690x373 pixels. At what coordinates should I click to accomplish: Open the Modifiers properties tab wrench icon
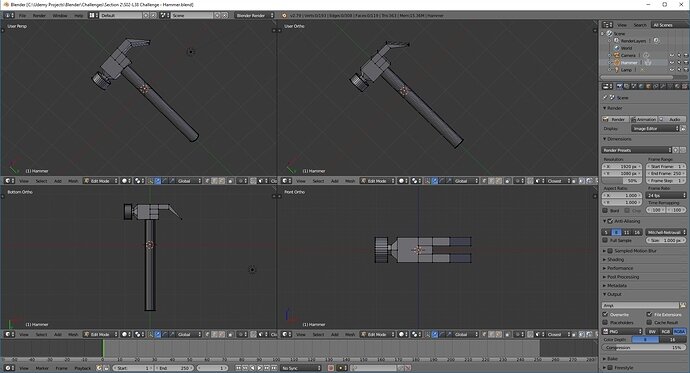(x=663, y=86)
